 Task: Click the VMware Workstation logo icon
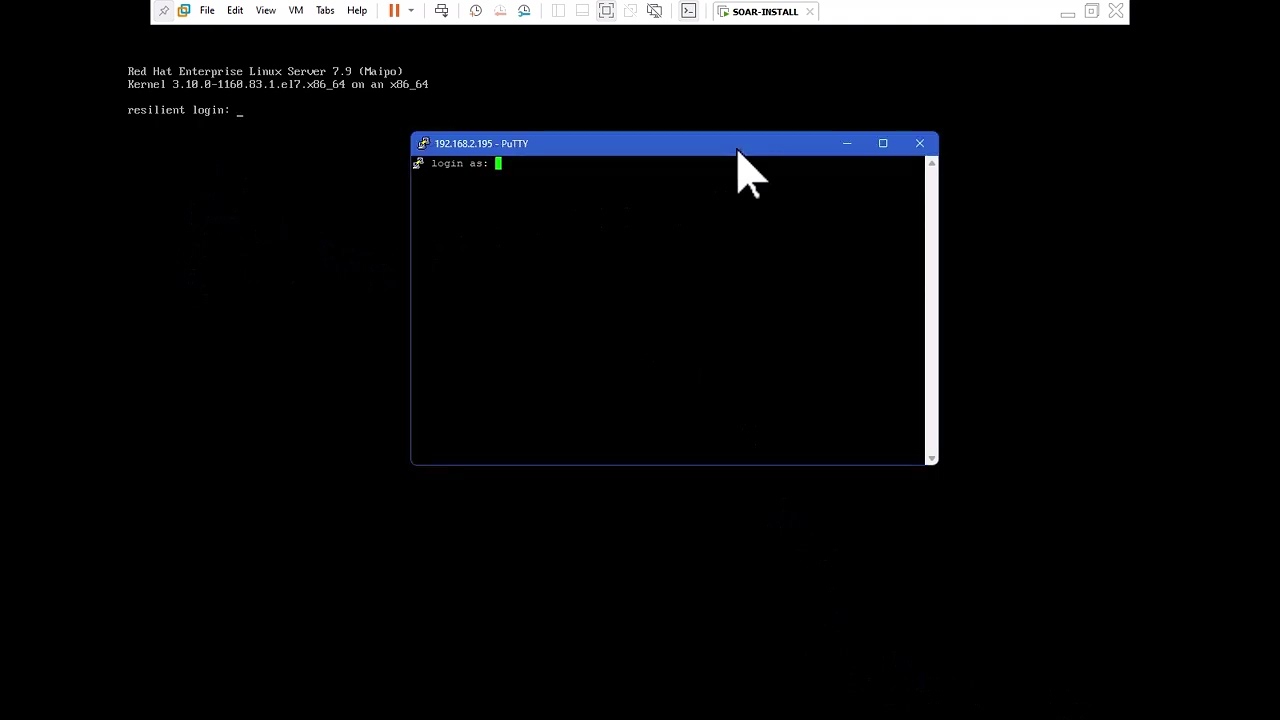pos(184,11)
